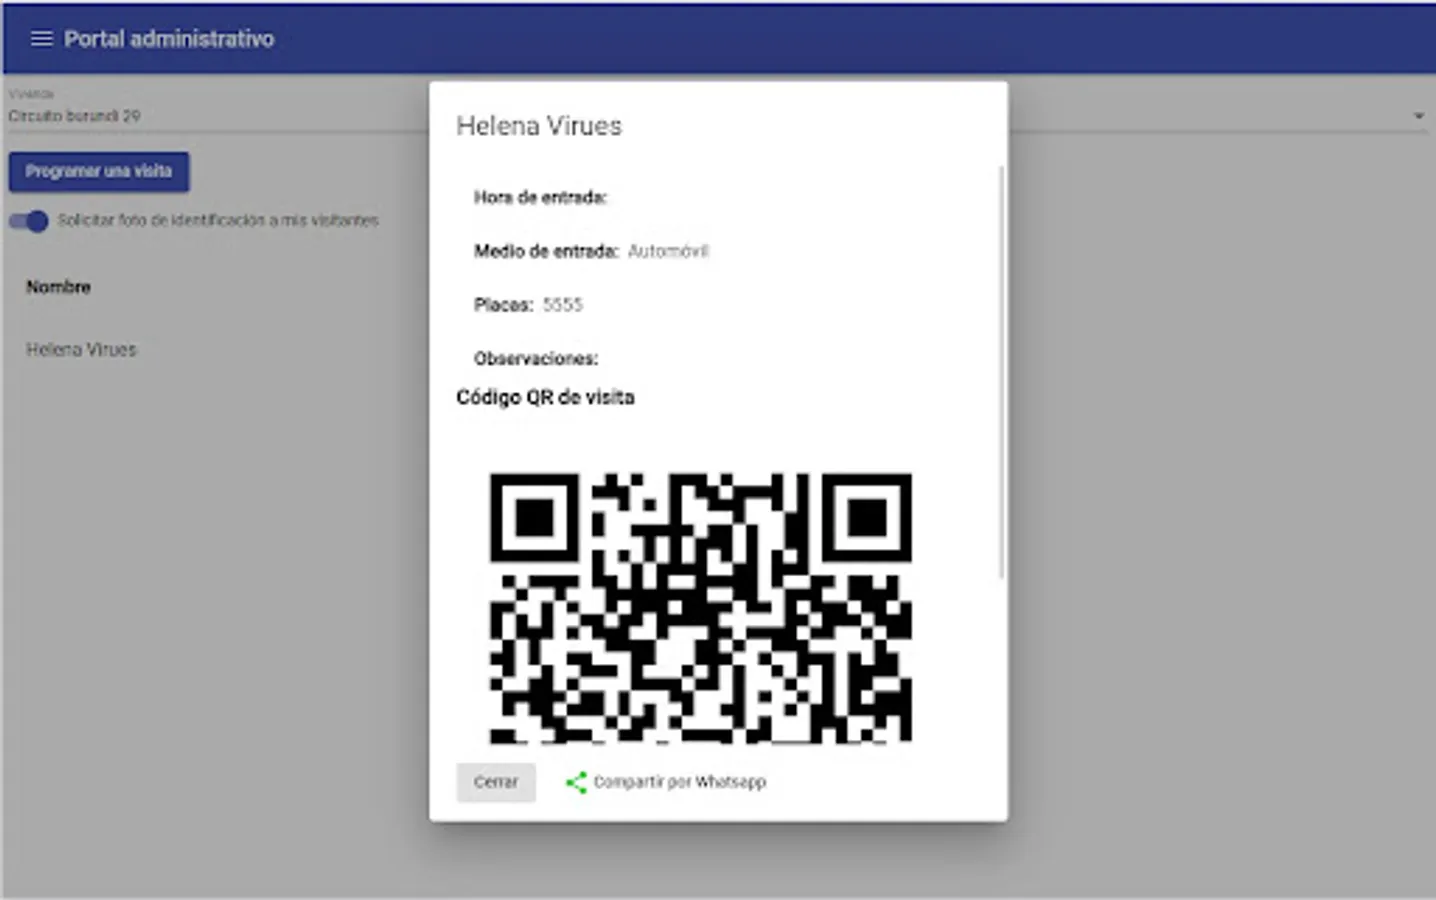Click the Placas value 5555
The height and width of the screenshot is (900, 1436).
(562, 305)
